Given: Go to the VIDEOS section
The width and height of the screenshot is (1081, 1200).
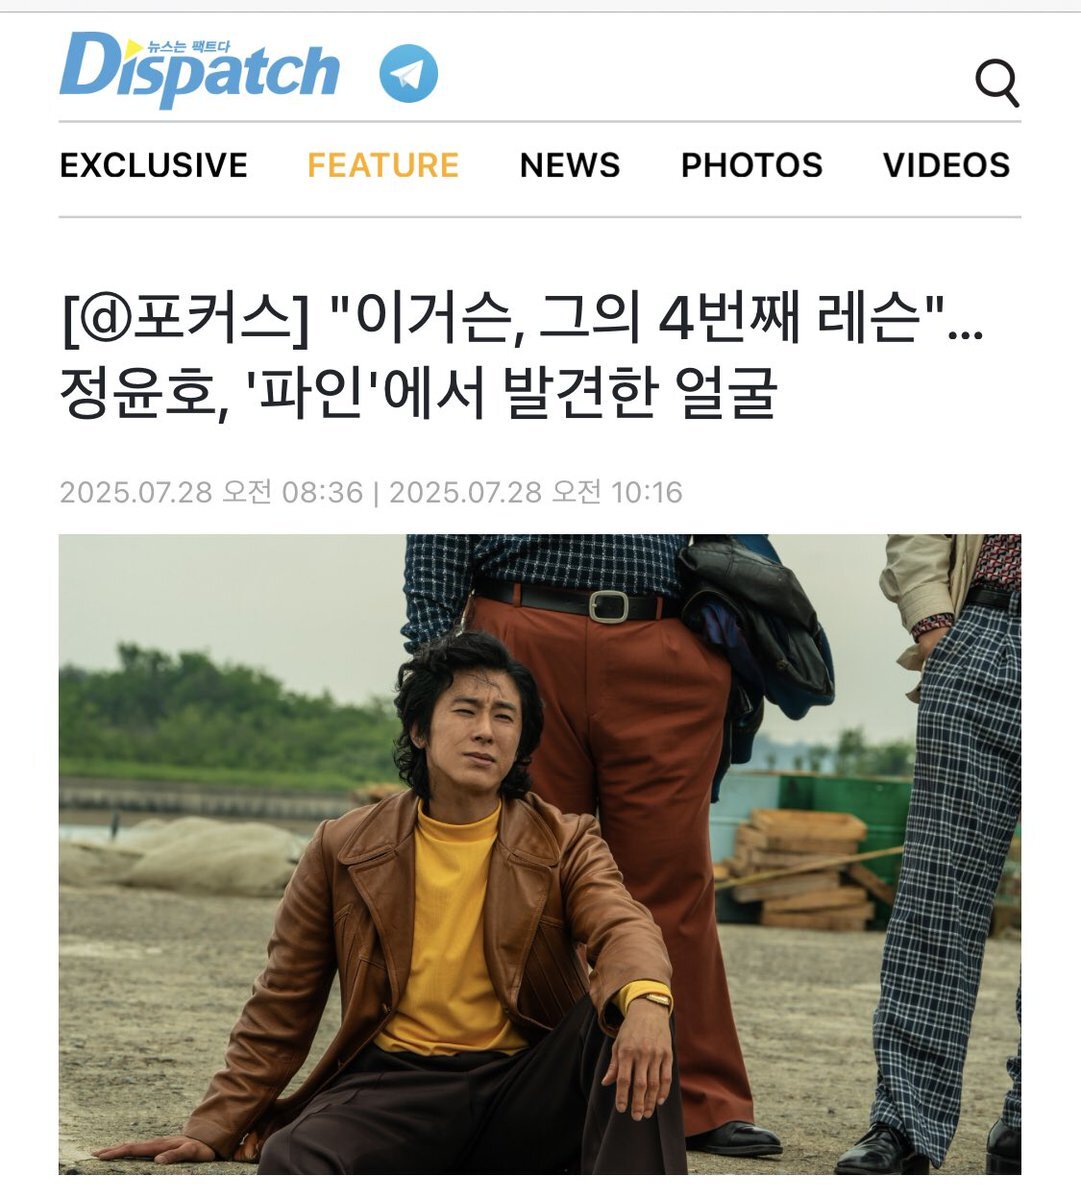Looking at the screenshot, I should [947, 165].
